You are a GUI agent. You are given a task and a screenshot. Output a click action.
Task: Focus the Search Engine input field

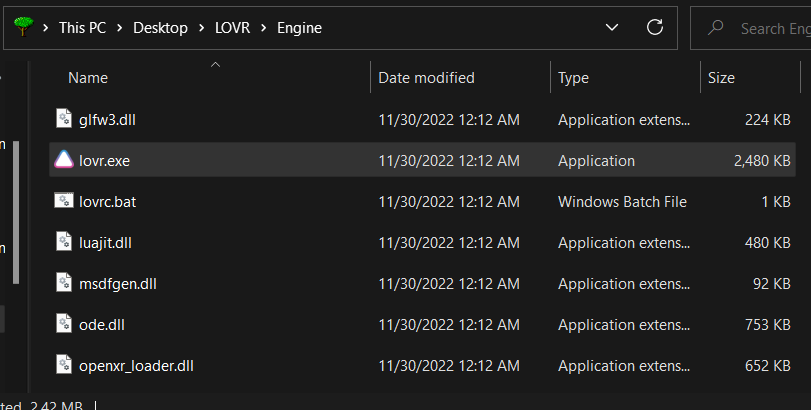click(x=751, y=28)
